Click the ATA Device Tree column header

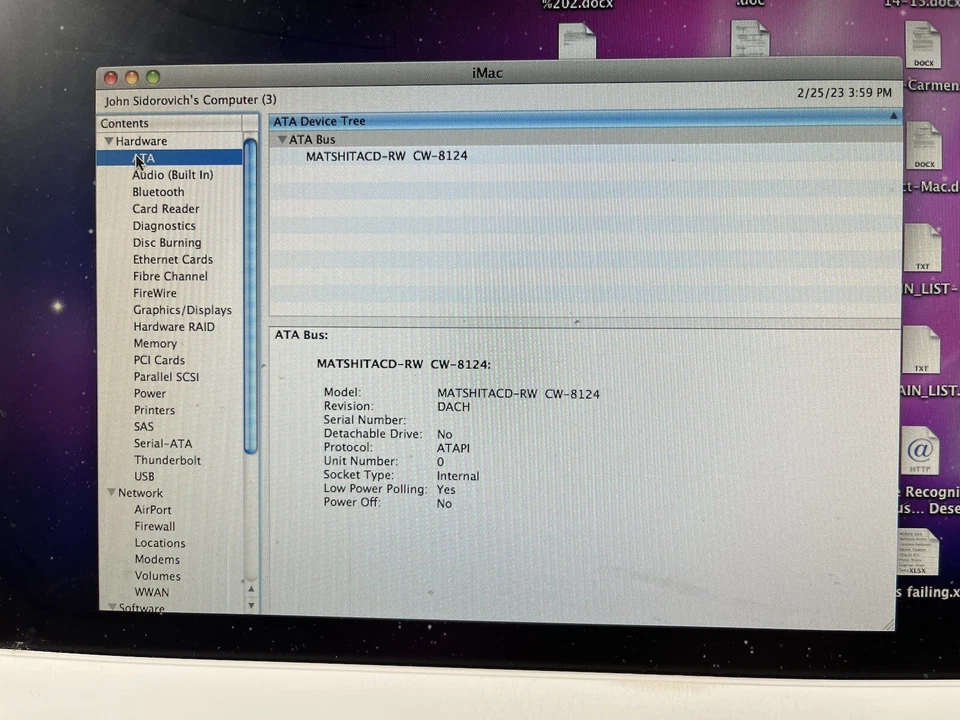tap(319, 121)
